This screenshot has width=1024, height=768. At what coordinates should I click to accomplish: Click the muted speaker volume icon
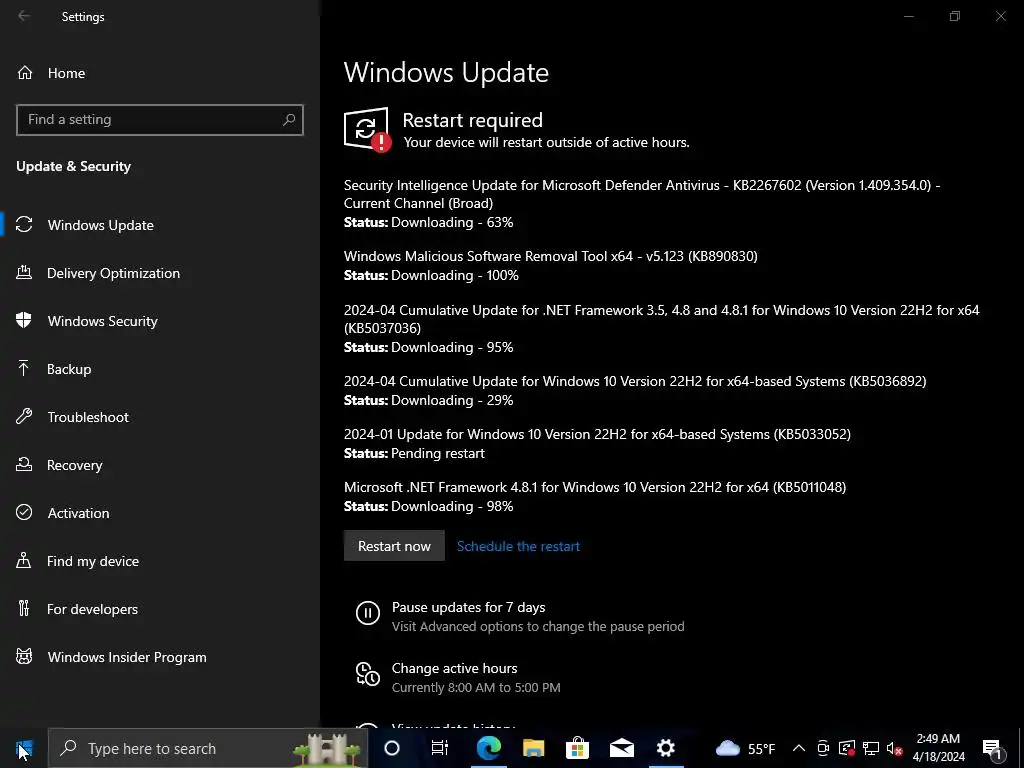click(x=894, y=748)
